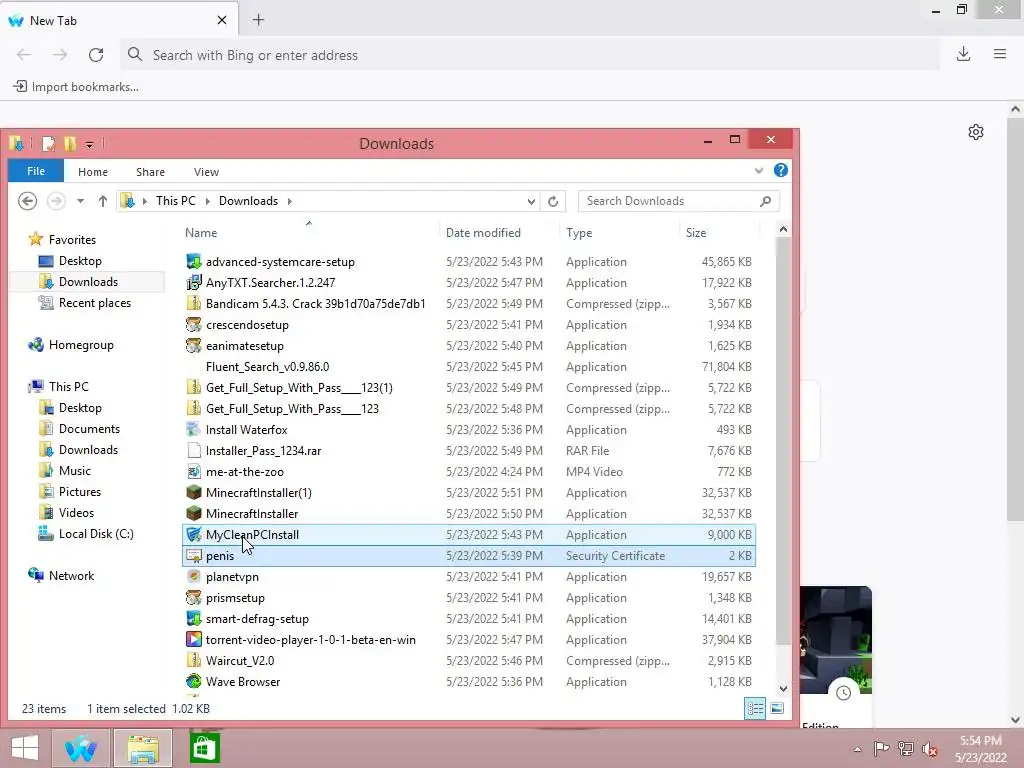The image size is (1024, 768).
Task: Select Installer_Pass_1234.rar file icon
Action: [x=193, y=451]
